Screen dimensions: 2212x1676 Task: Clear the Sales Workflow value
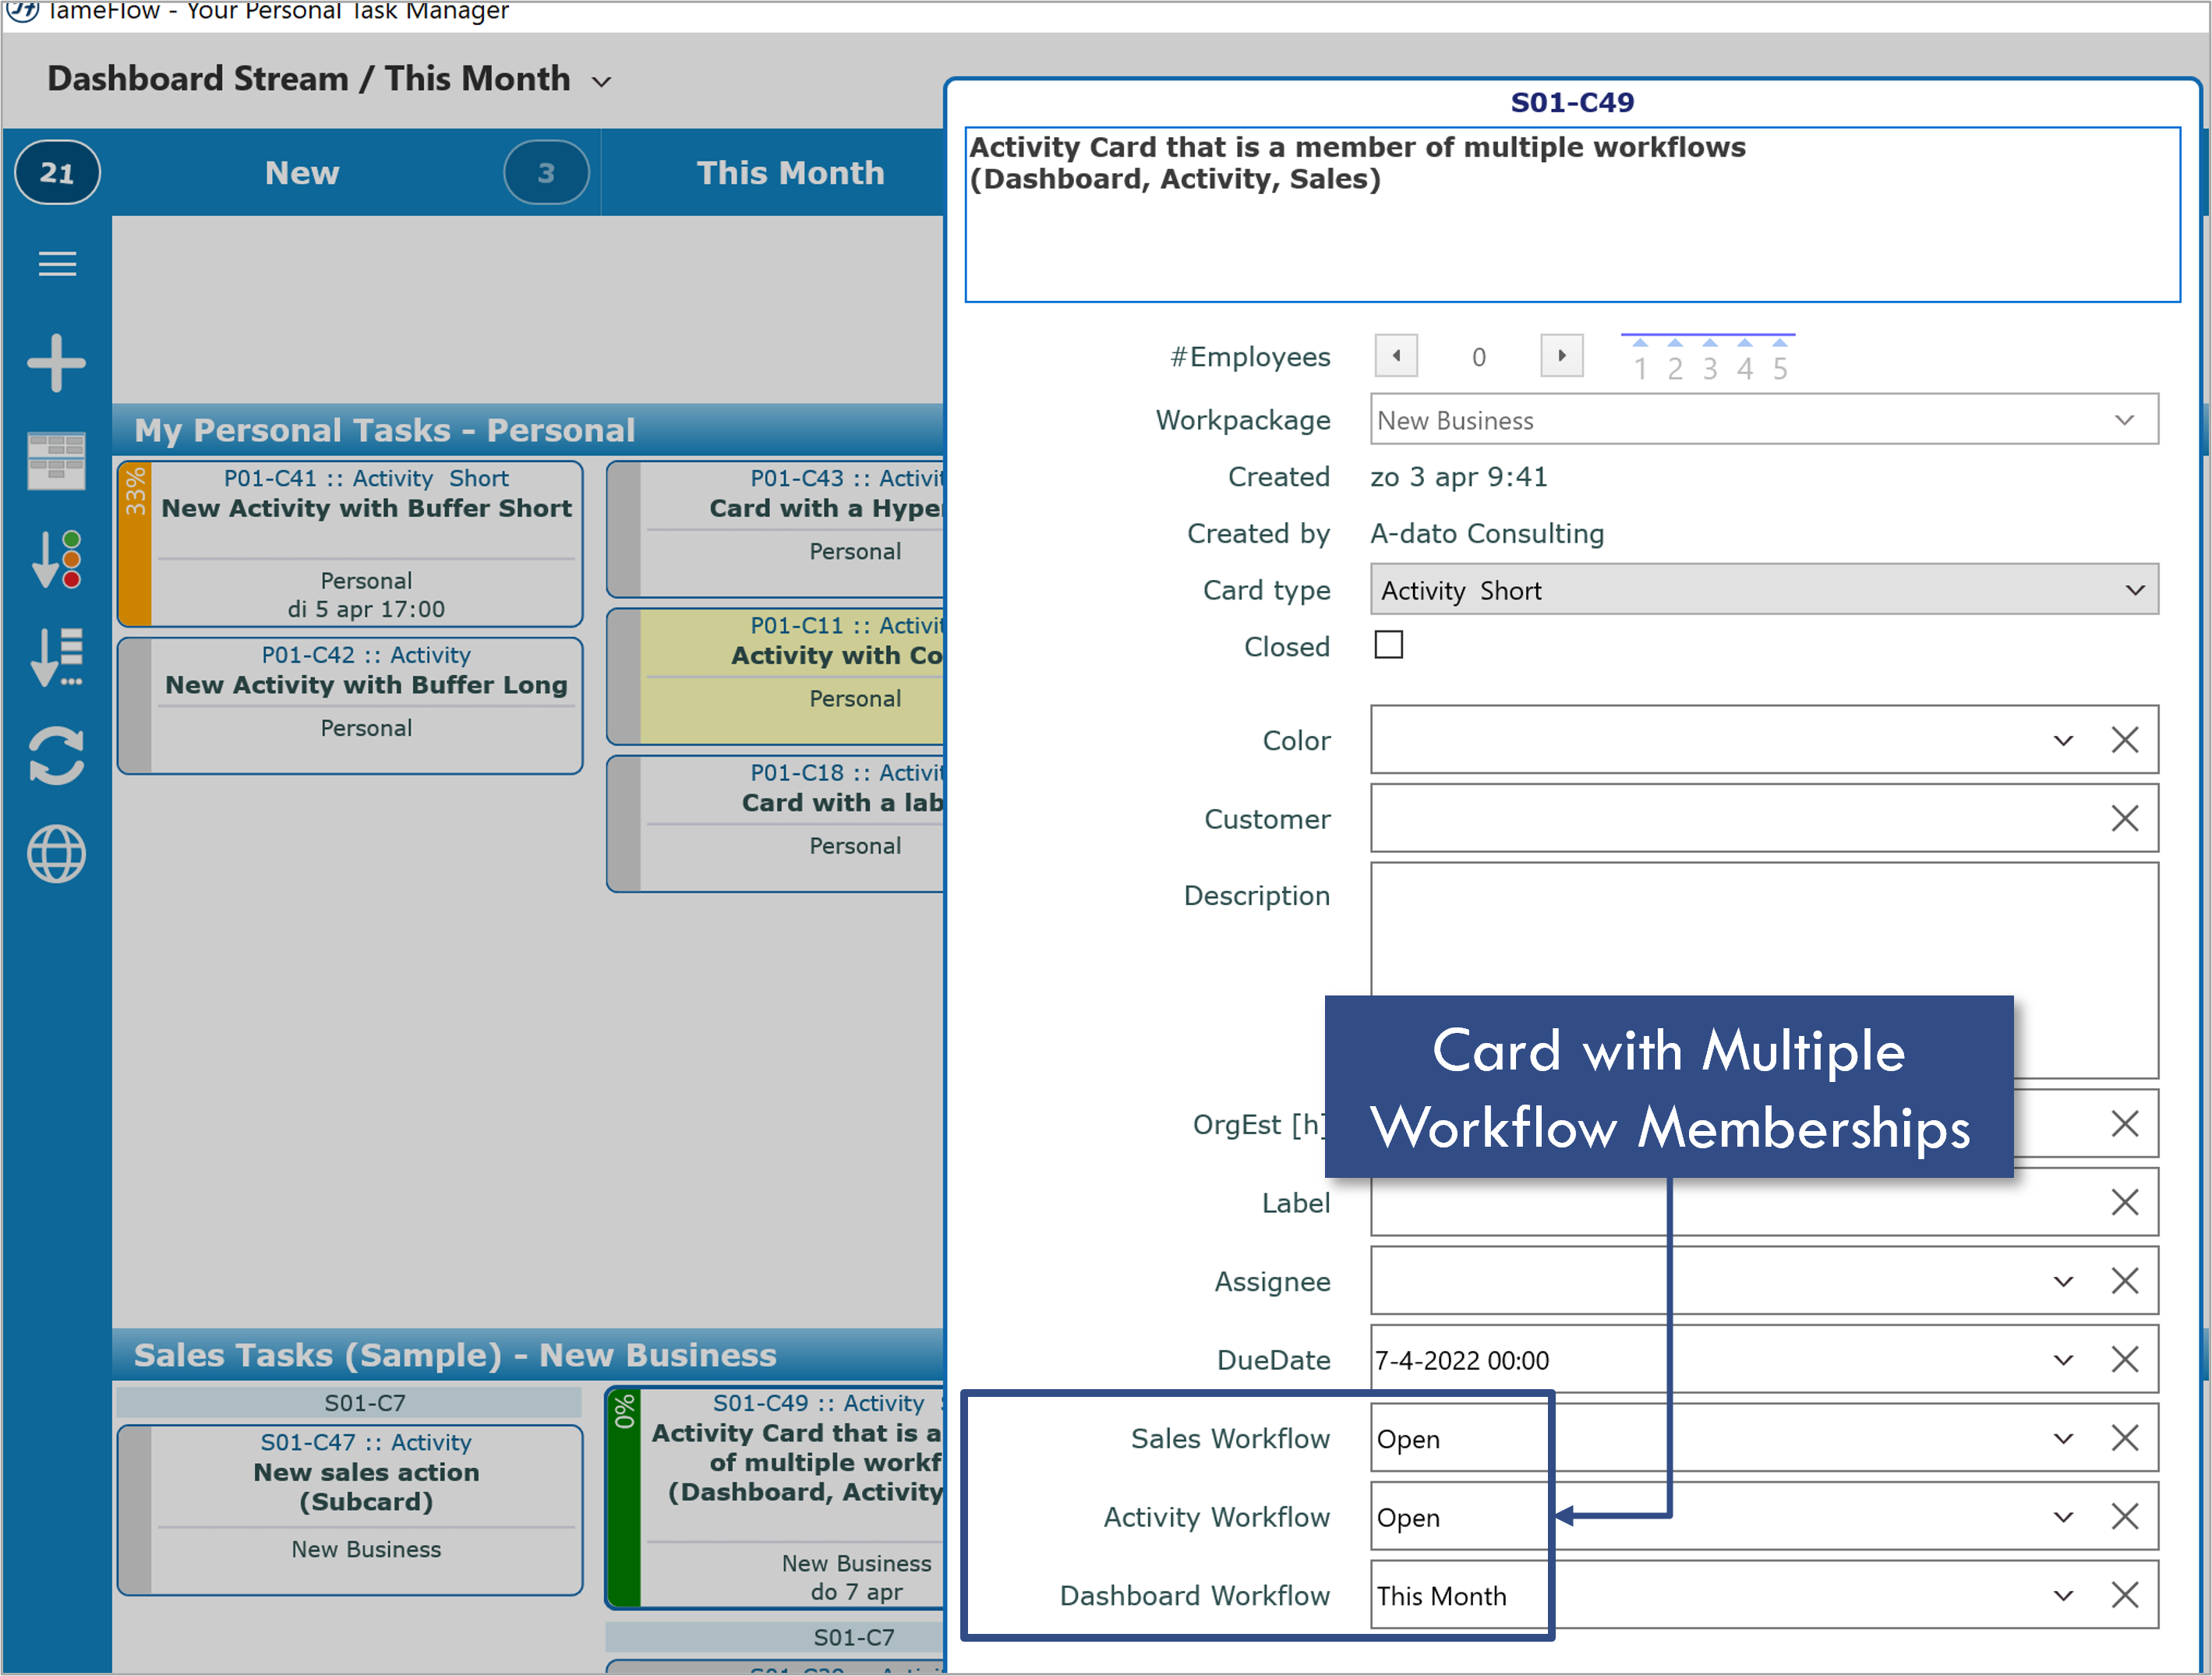coord(2125,1438)
